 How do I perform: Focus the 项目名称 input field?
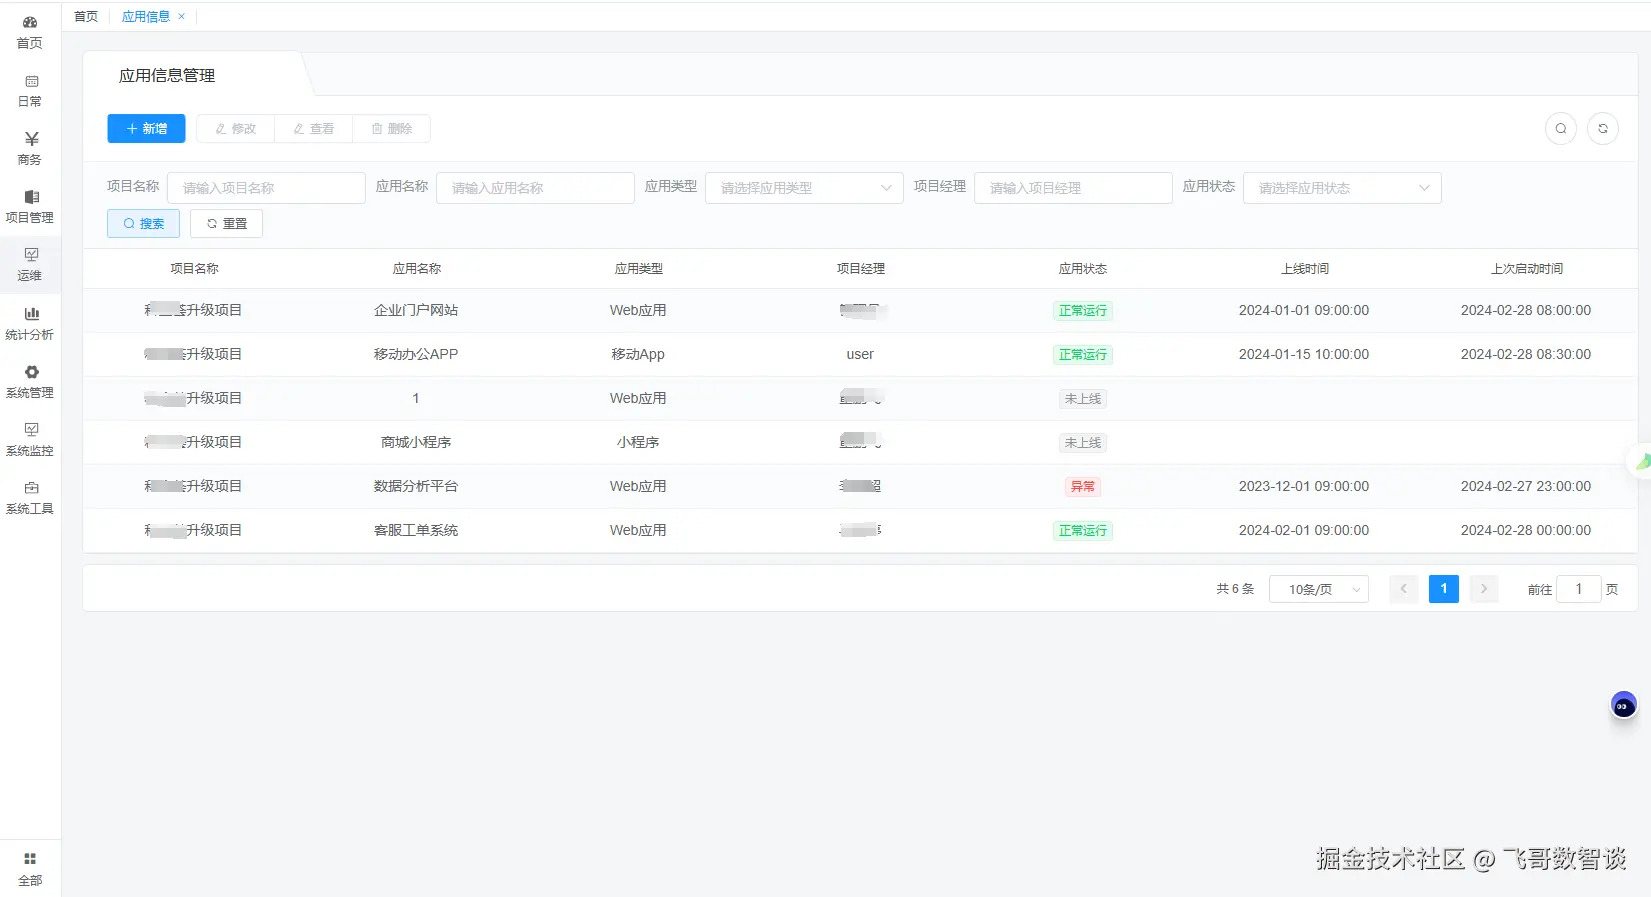coord(266,188)
